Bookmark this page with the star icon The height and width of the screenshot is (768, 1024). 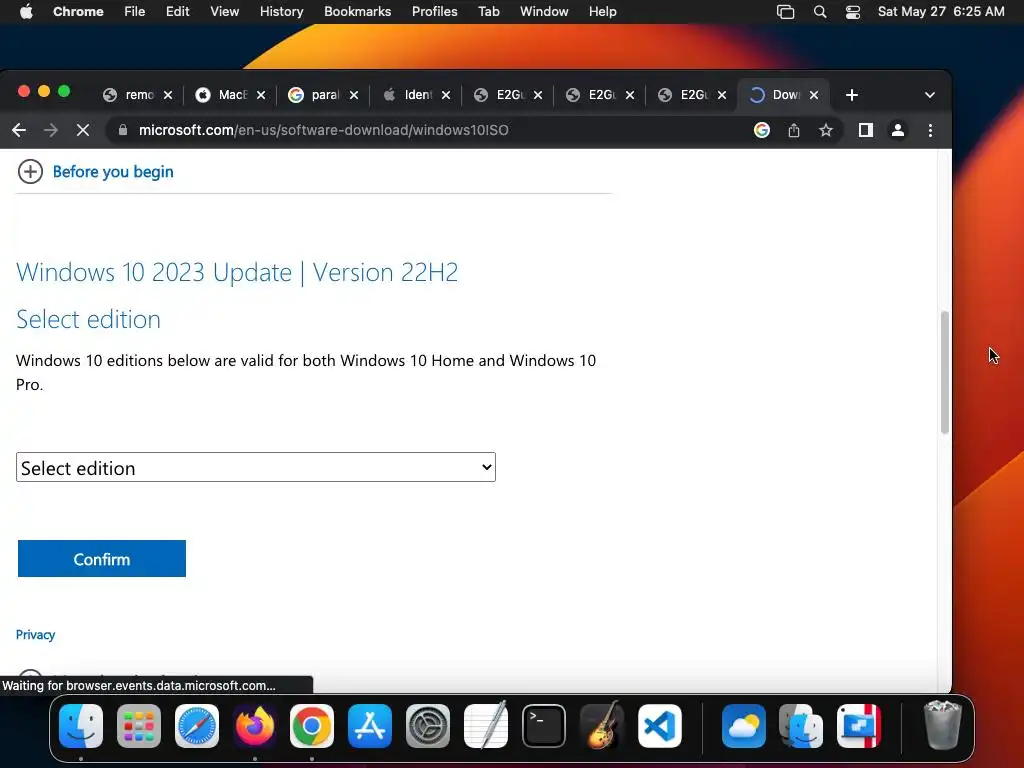pyautogui.click(x=826, y=130)
